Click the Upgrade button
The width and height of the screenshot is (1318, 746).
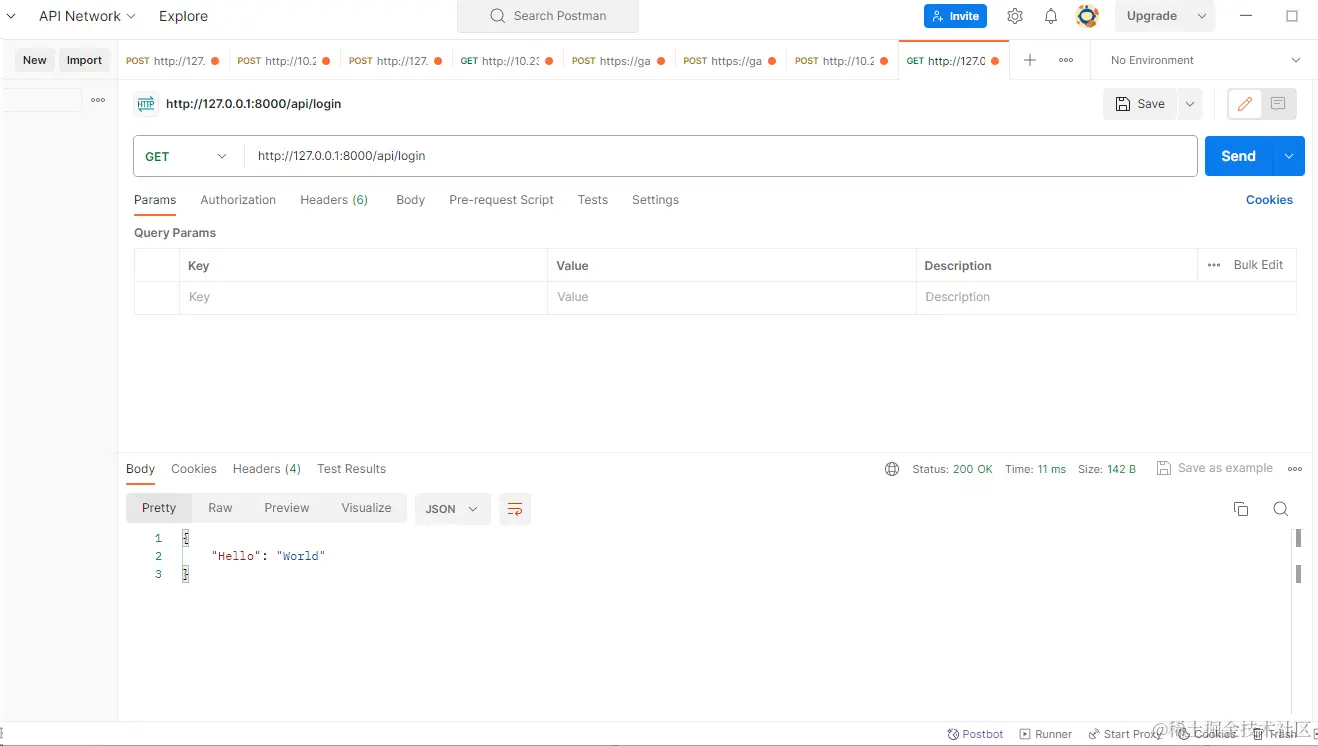[1152, 16]
